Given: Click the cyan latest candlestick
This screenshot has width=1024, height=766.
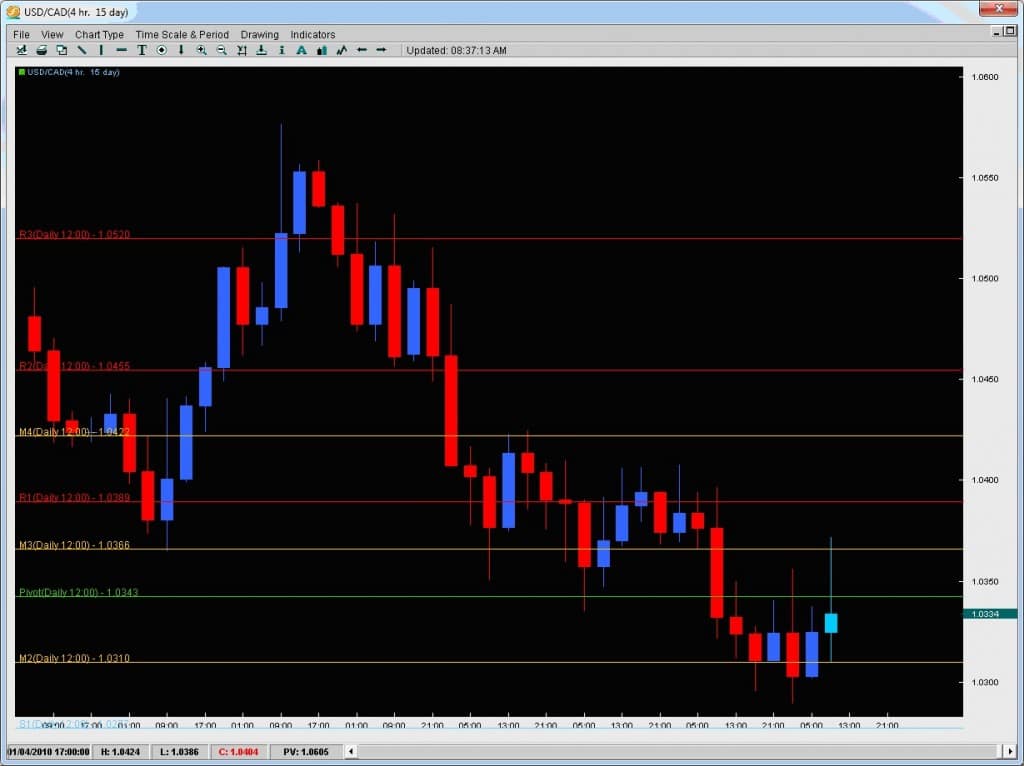Looking at the screenshot, I should (831, 623).
